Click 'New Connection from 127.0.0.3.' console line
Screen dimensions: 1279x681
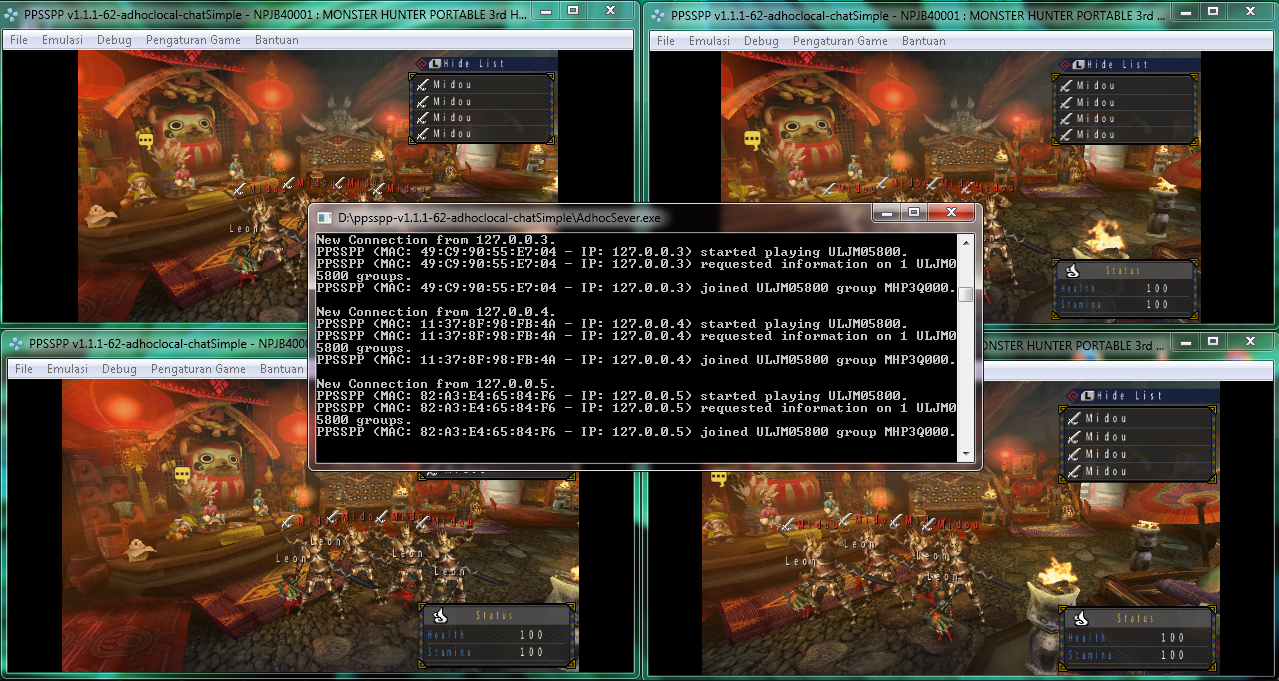437,240
